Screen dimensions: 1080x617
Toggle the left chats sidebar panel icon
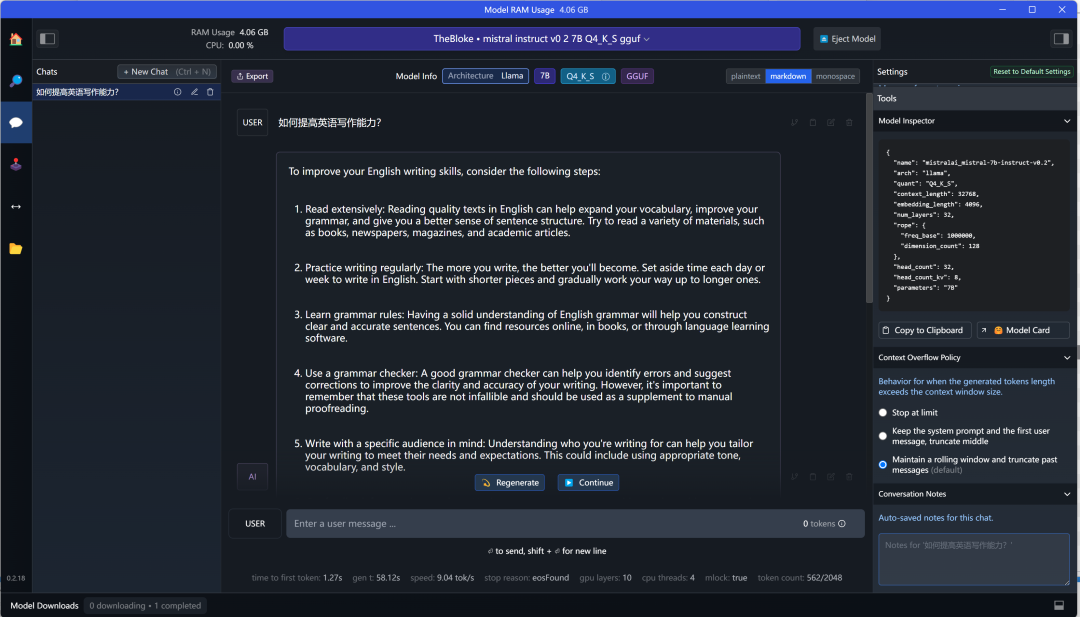tap(48, 39)
